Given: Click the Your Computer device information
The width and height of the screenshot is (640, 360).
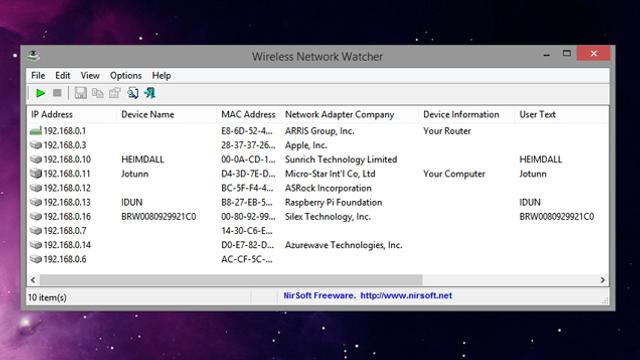Looking at the screenshot, I should [x=454, y=174].
